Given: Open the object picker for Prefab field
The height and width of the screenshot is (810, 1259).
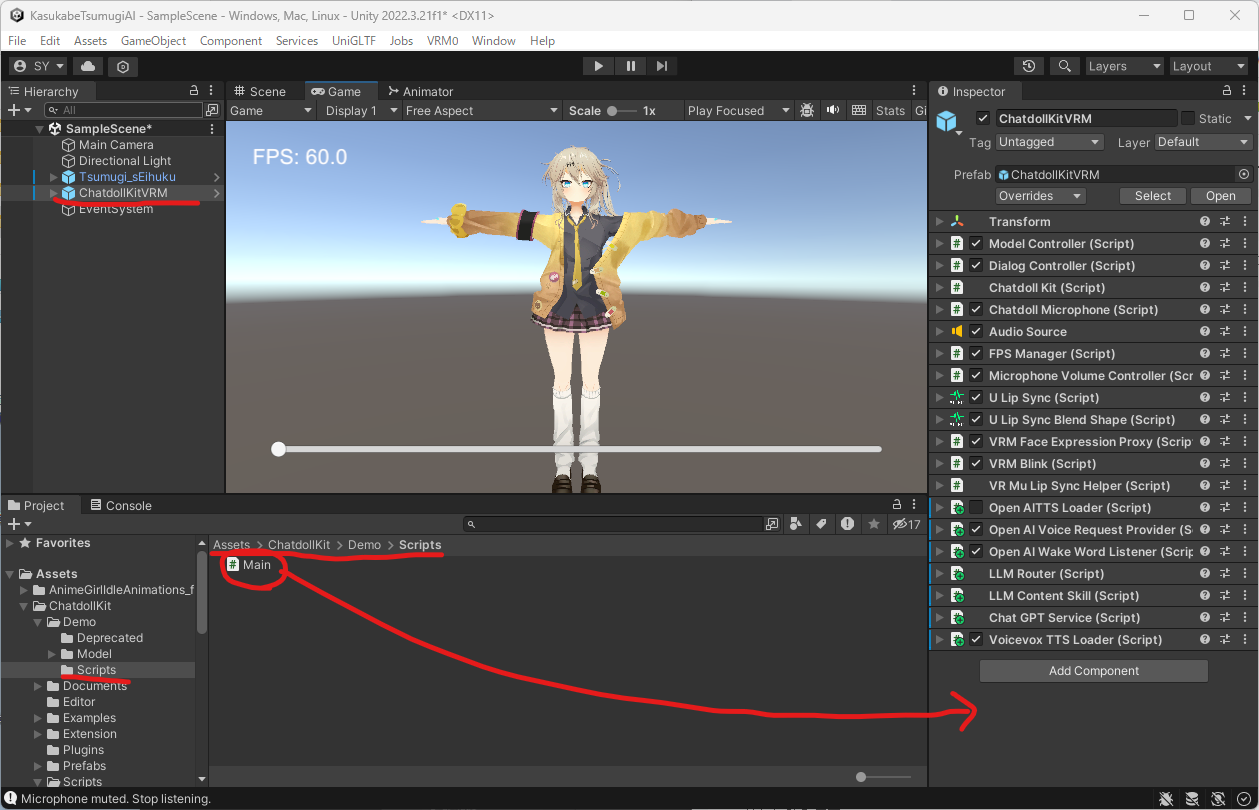Looking at the screenshot, I should tap(1244, 174).
